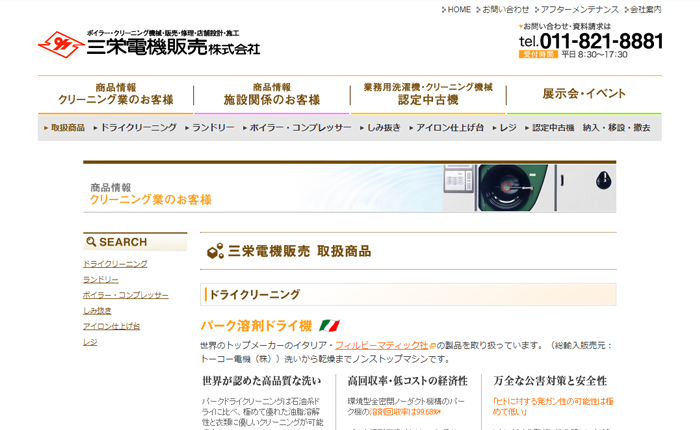Select the 認定中古機 main tab

click(428, 94)
